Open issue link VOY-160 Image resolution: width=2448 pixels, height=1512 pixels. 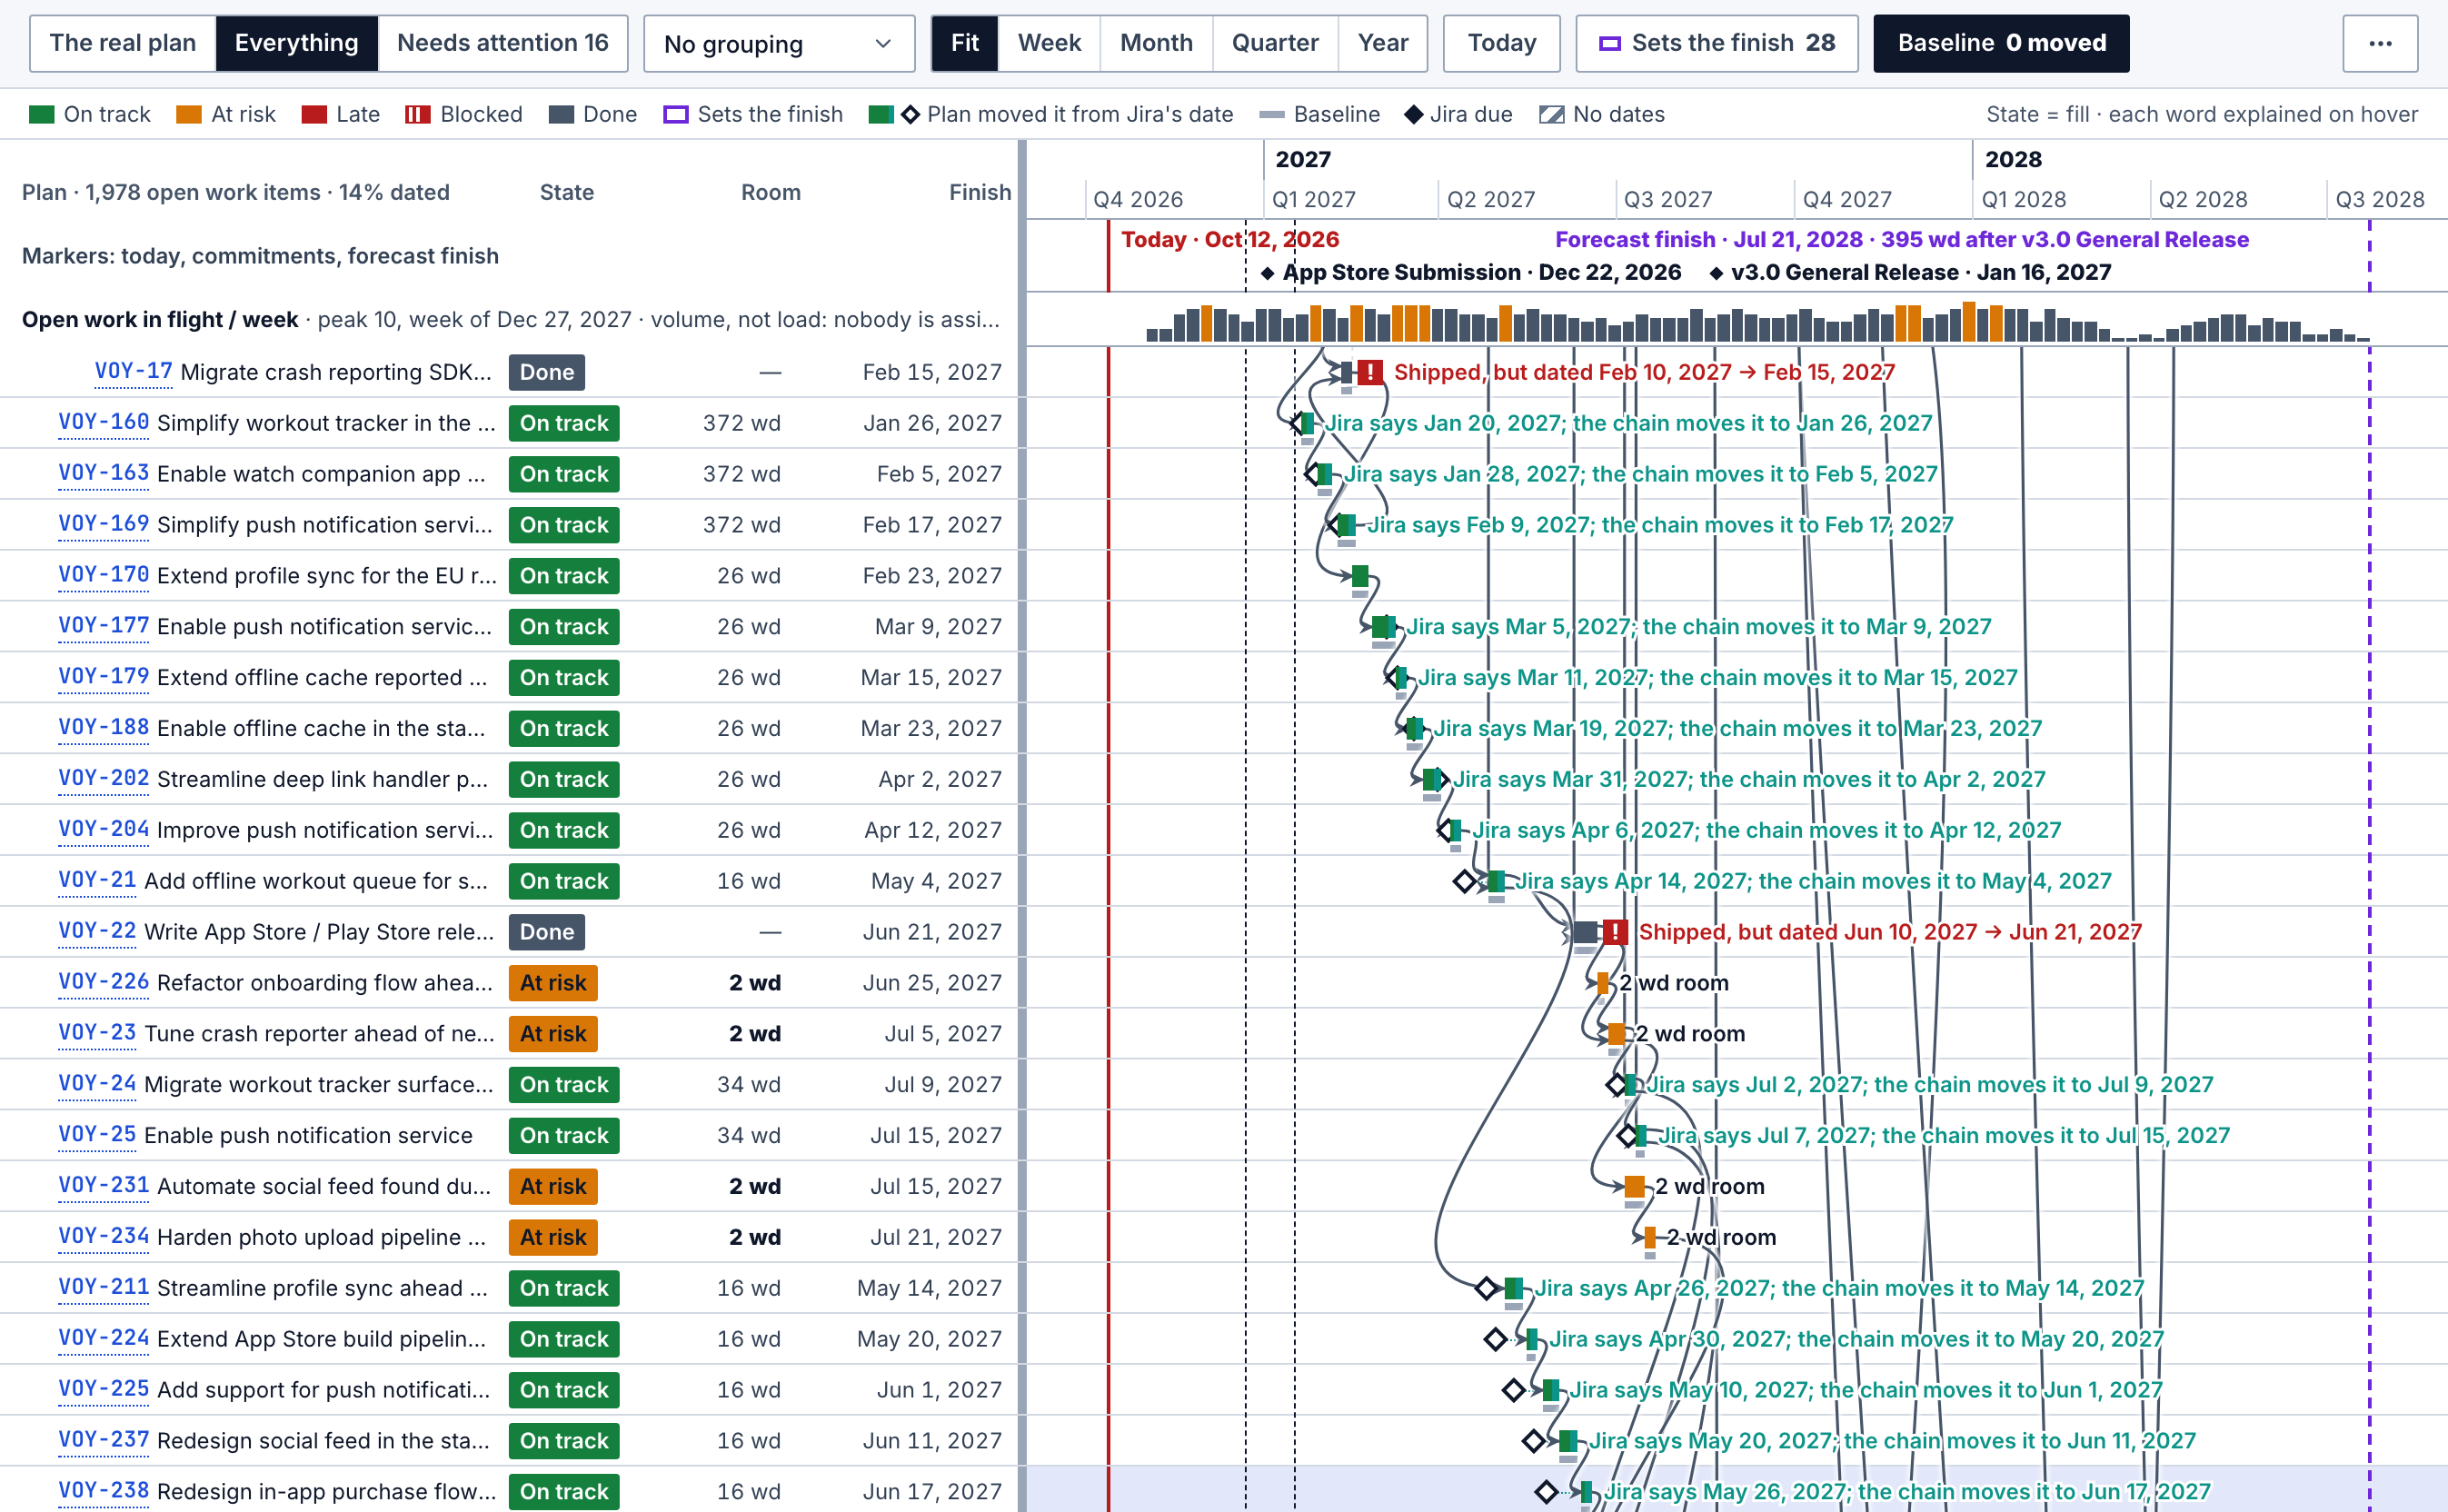(x=103, y=422)
